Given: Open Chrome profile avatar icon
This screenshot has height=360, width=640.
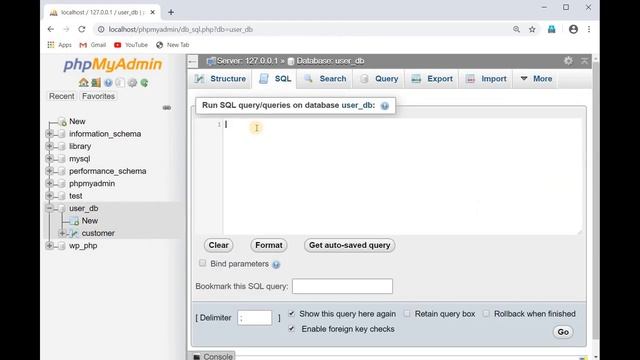Looking at the screenshot, I should point(573,29).
